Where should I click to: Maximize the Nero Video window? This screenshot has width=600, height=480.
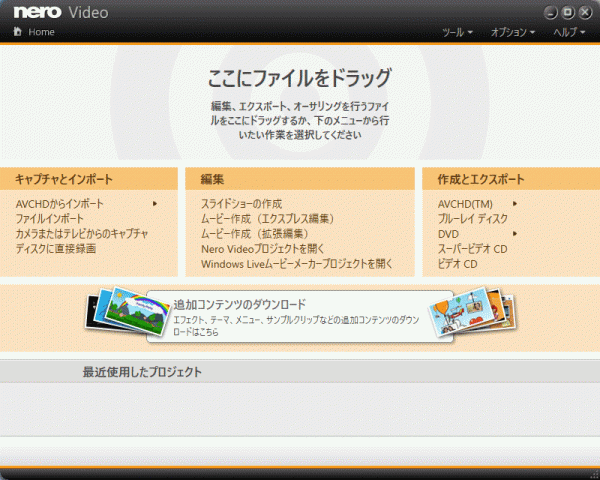[568, 13]
